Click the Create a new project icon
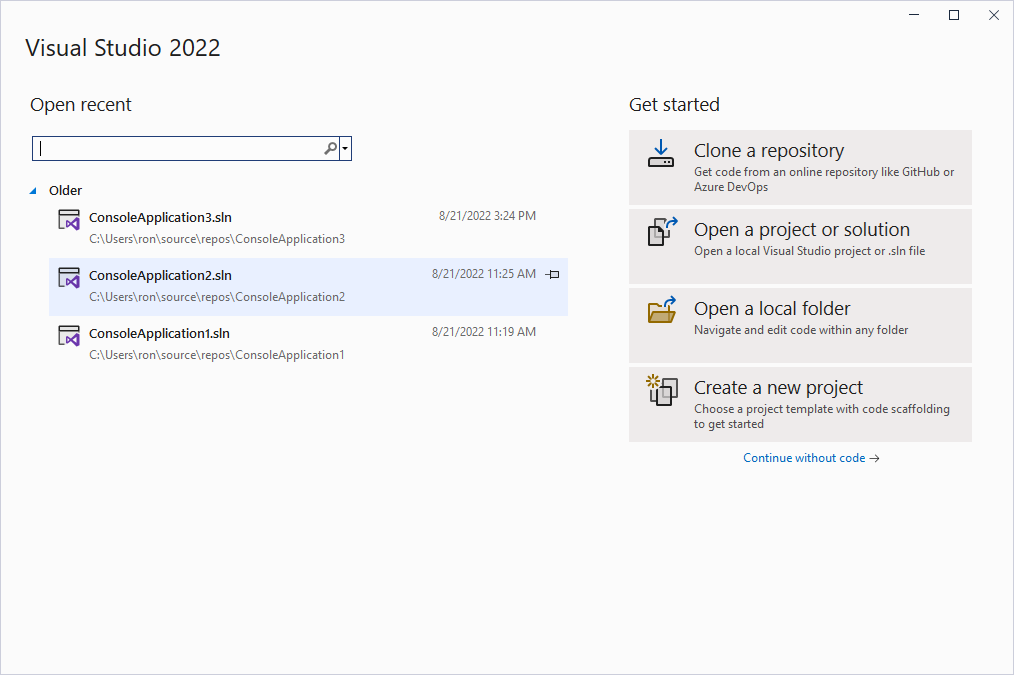 click(661, 391)
